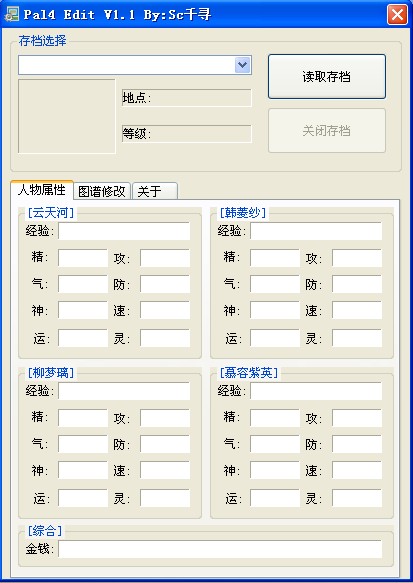Click the [柳梦璃] group label
413x583 pixels.
click(x=51, y=373)
